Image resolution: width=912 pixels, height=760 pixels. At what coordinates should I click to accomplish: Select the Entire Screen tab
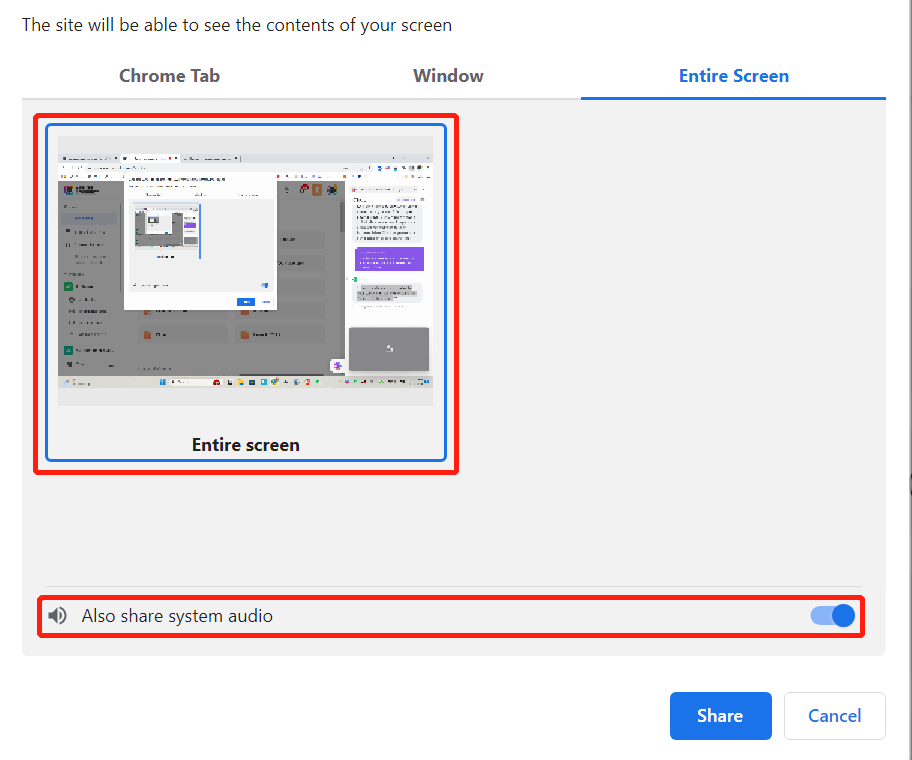733,75
